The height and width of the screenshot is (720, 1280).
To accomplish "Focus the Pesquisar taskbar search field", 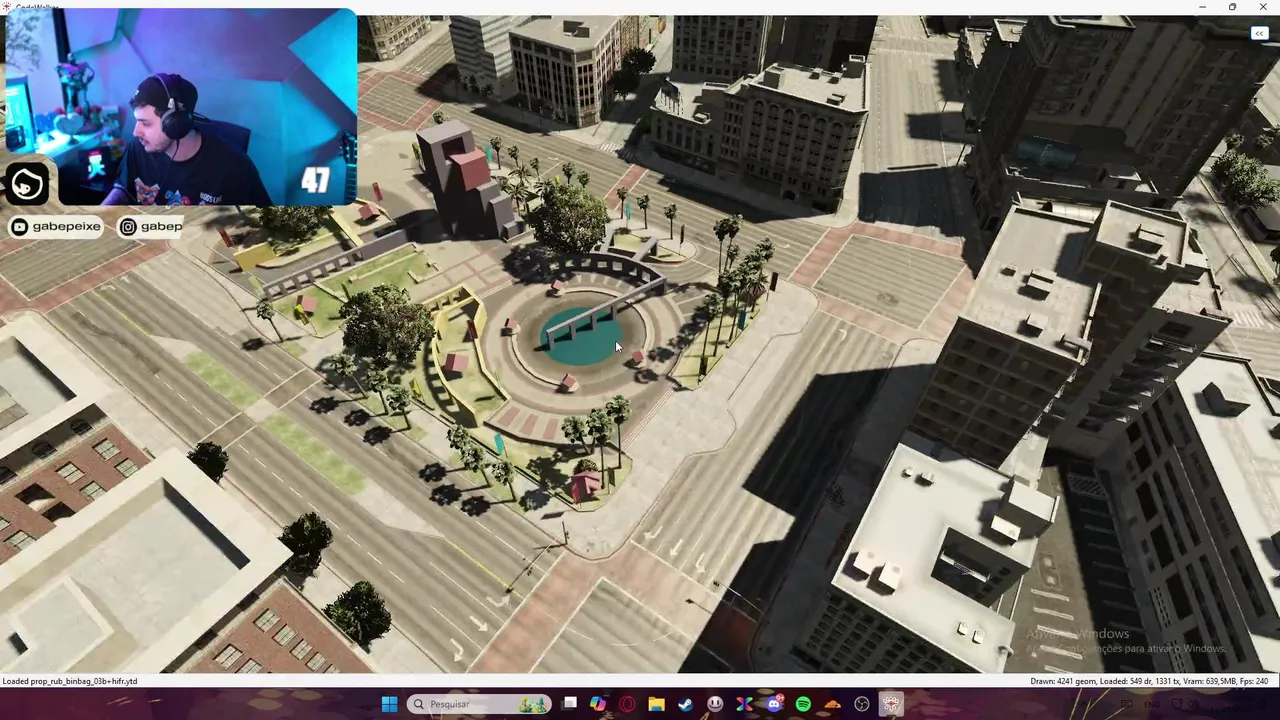I will coord(479,704).
